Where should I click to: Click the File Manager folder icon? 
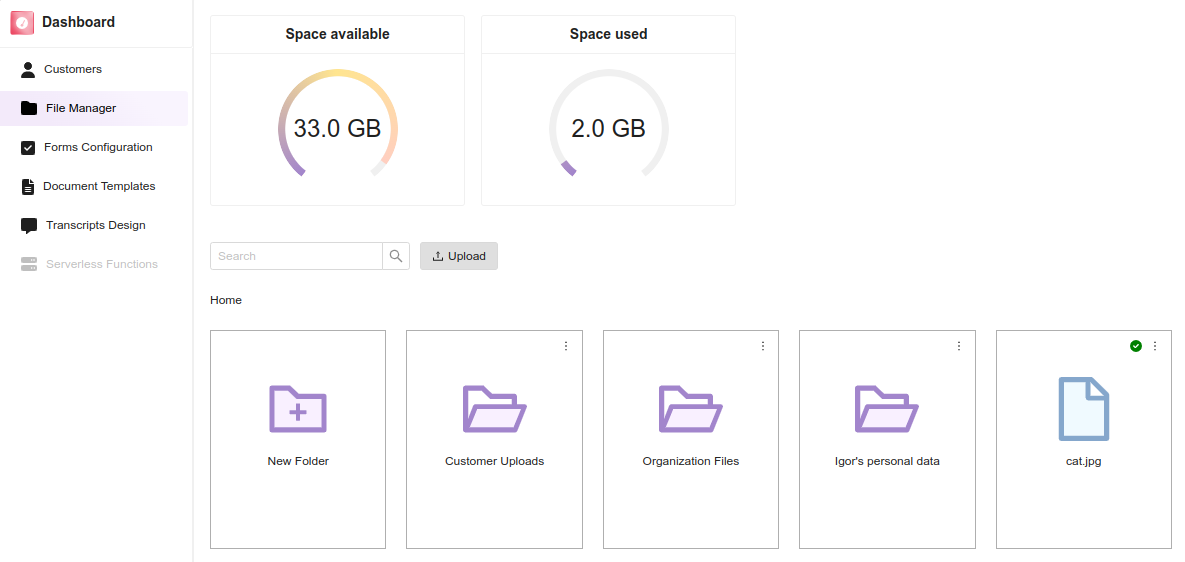pos(29,108)
